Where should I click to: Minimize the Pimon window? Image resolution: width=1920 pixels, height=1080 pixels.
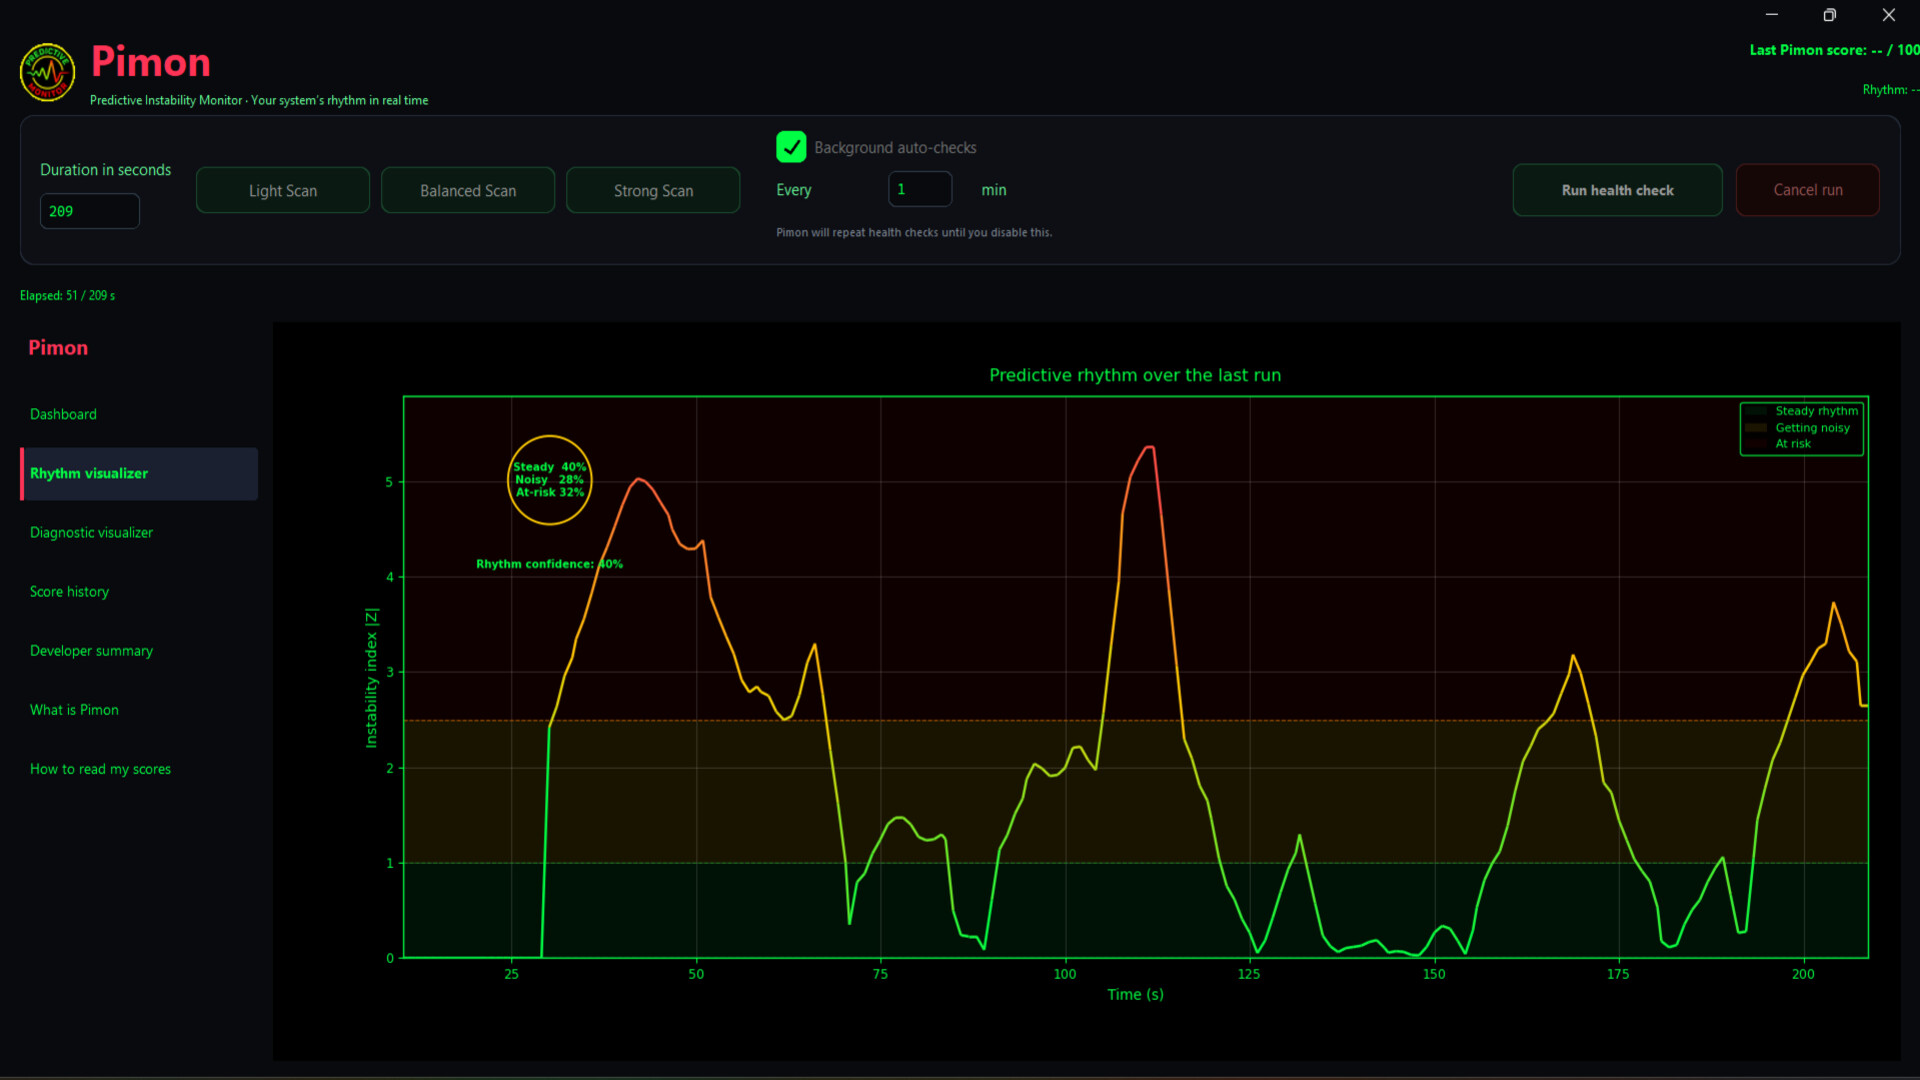click(1771, 15)
